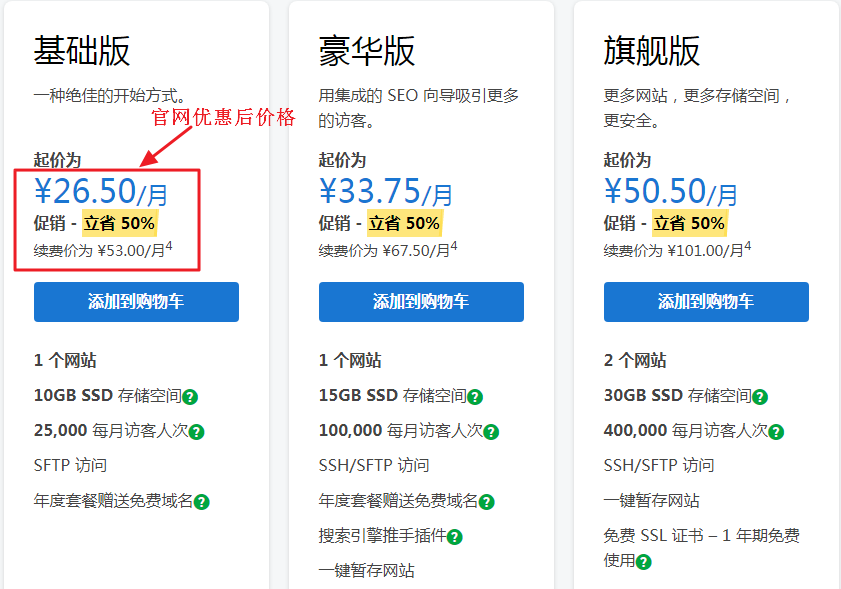This screenshot has height=589, width=841.
Task: Click 添加到购物车 under 豪华版
Action: [421, 301]
